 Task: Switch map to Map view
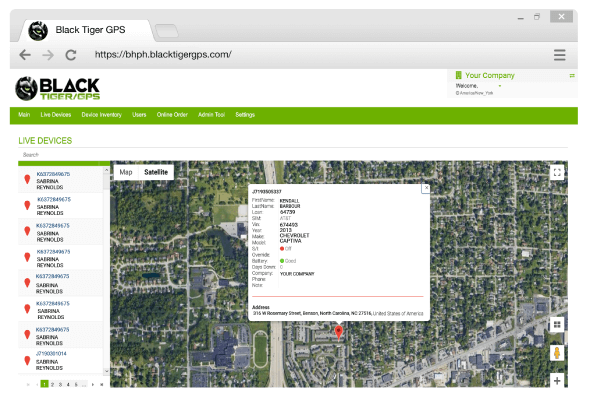point(126,172)
